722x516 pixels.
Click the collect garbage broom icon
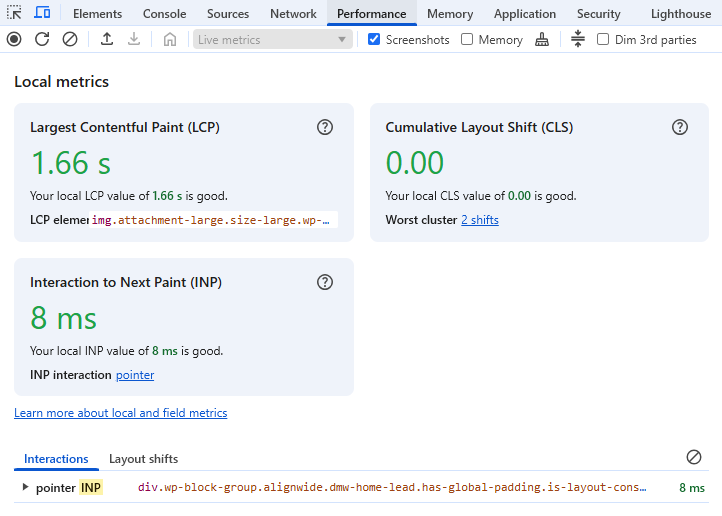[542, 40]
